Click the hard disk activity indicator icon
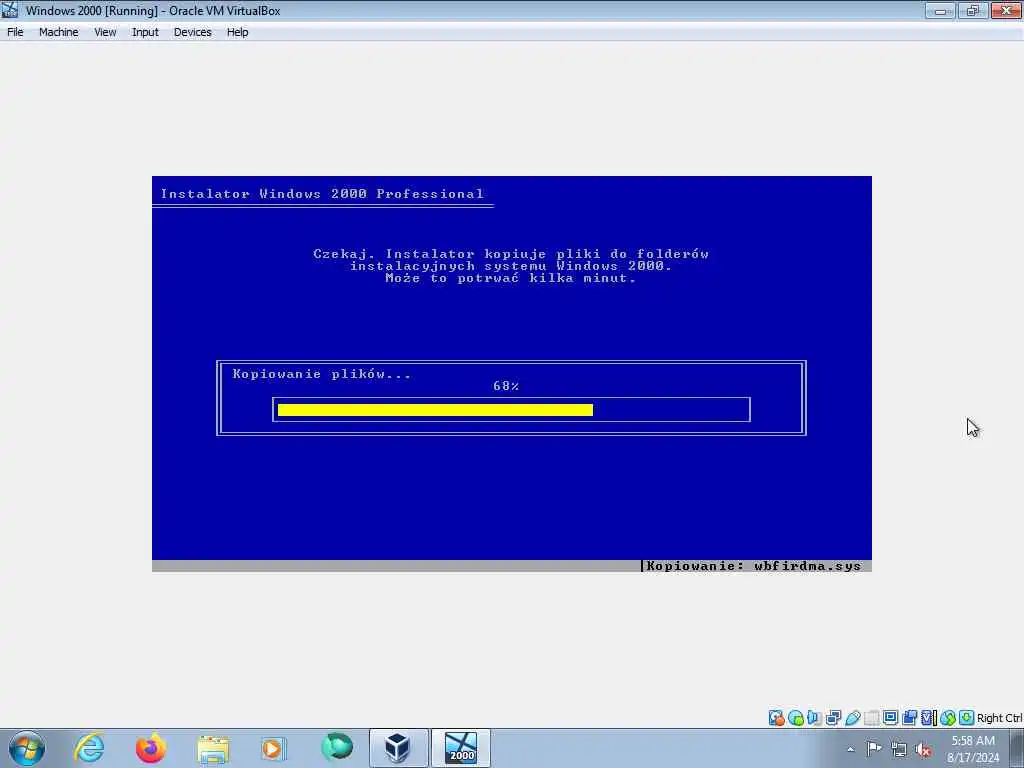1024x768 pixels. point(776,718)
